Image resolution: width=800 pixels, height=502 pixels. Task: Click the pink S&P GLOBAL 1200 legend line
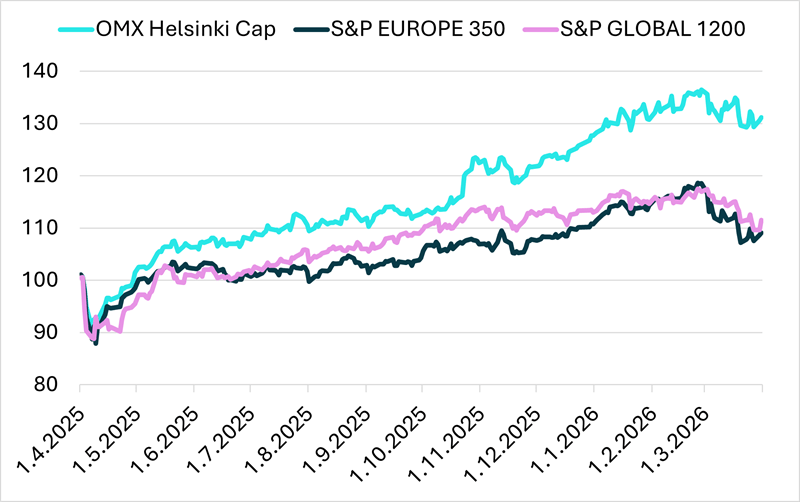pyautogui.click(x=555, y=27)
